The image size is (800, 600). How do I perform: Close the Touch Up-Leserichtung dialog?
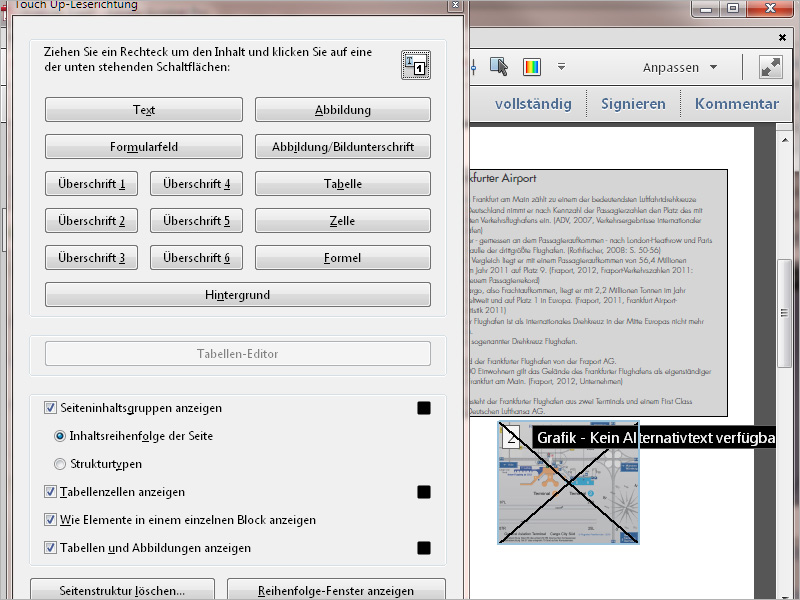pyautogui.click(x=455, y=5)
